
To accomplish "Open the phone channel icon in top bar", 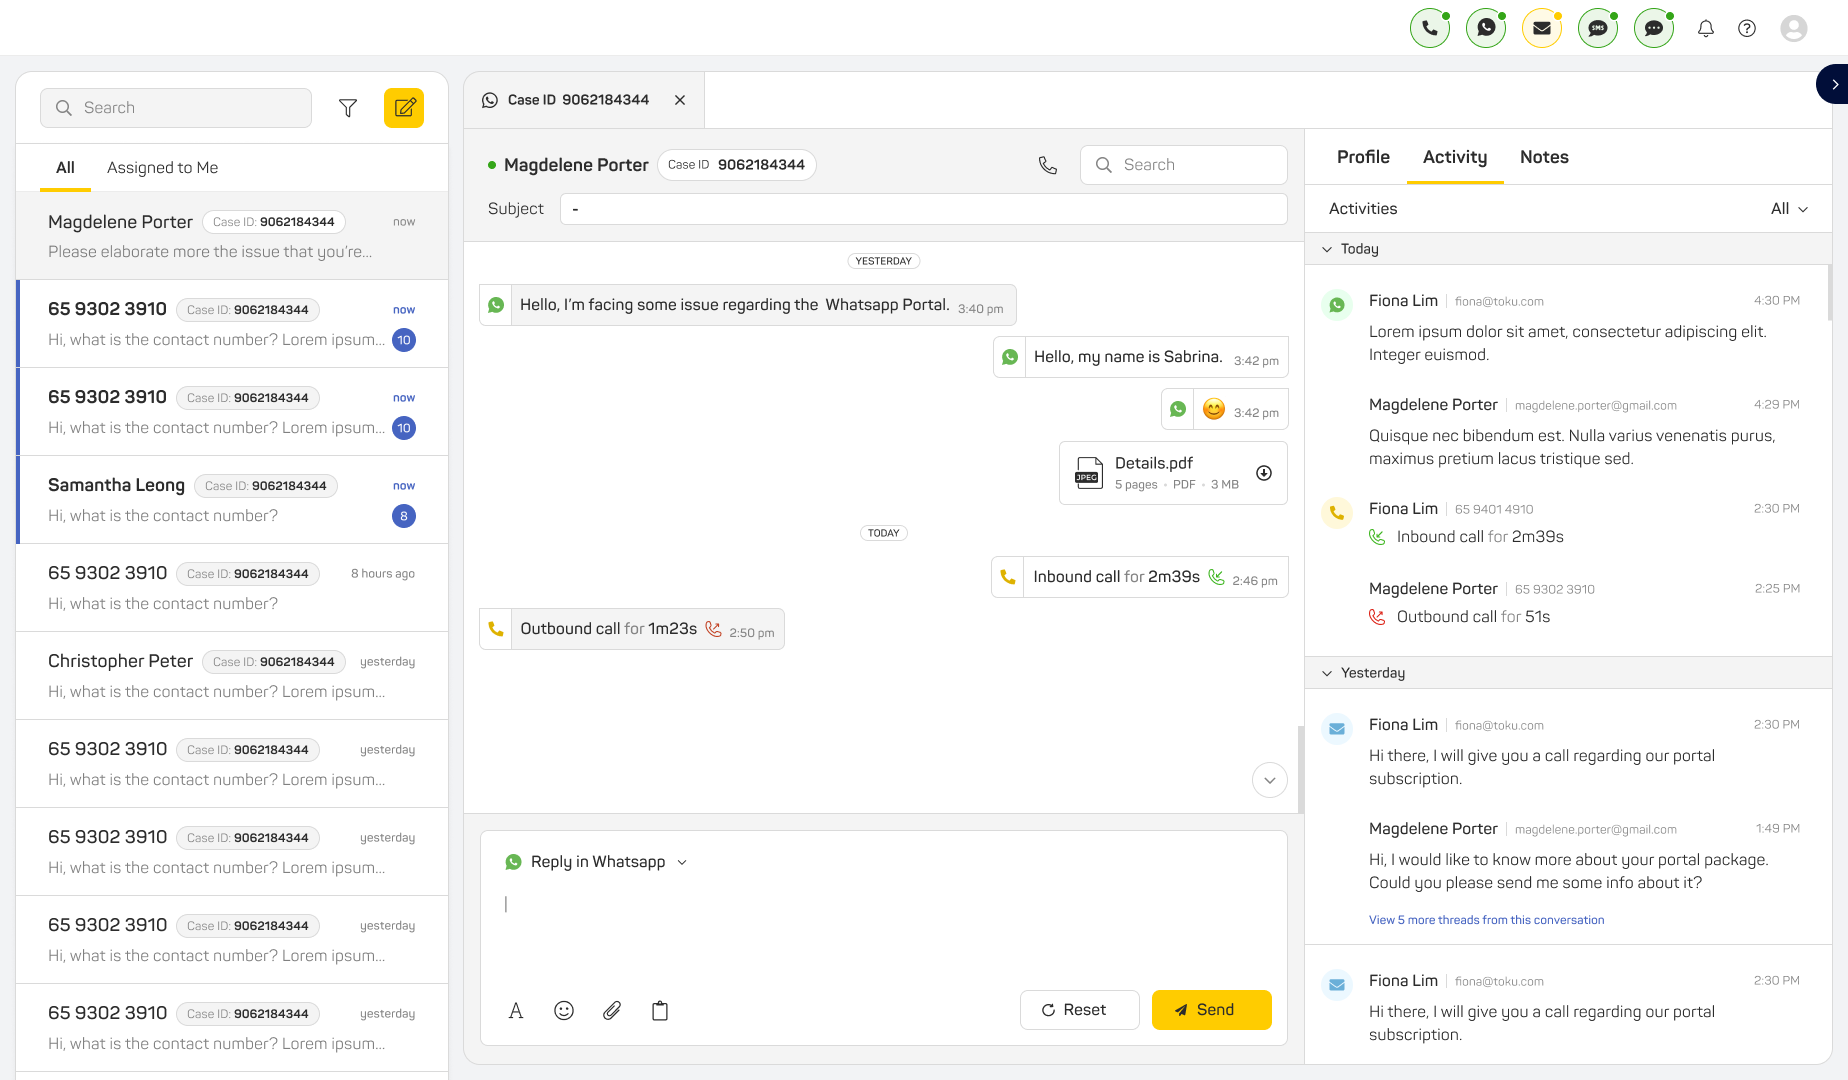I will [x=1430, y=28].
